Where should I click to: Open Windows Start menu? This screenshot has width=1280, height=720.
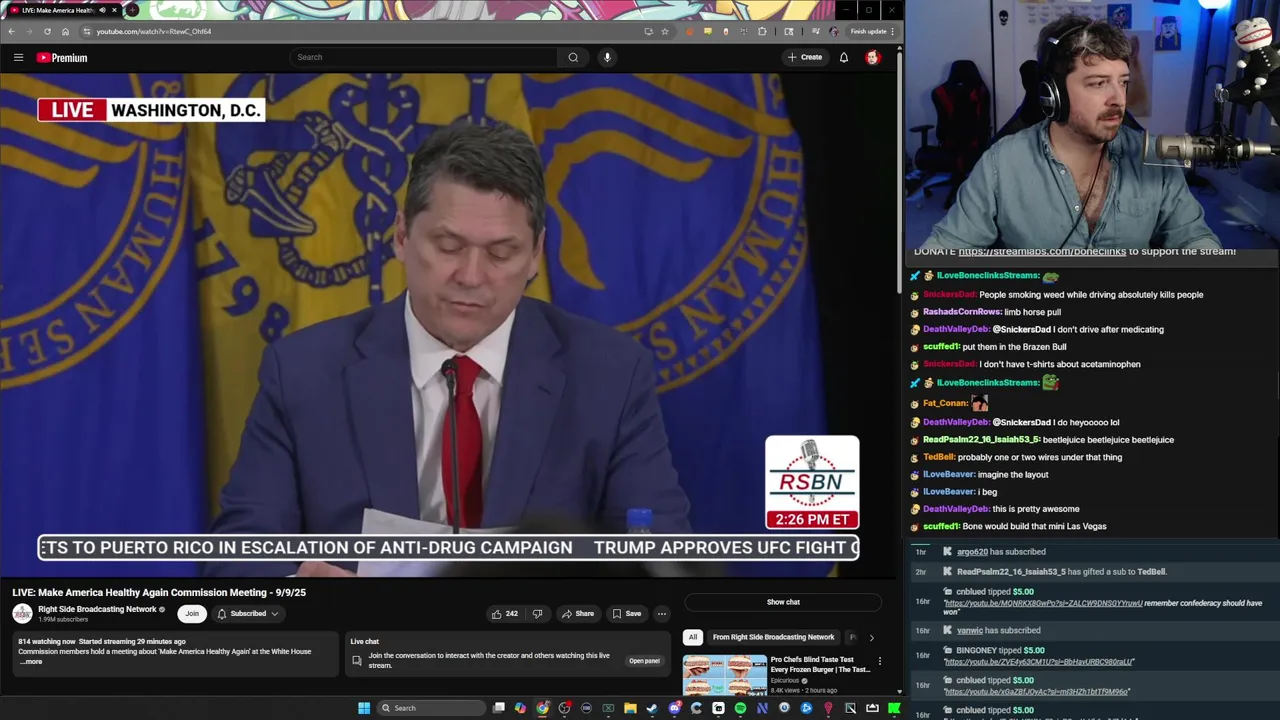point(364,708)
